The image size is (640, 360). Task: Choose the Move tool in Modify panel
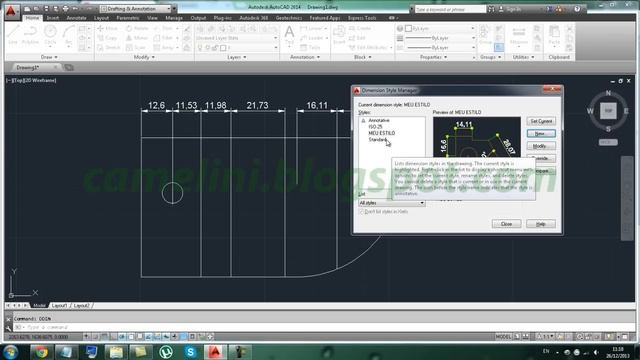(107, 29)
